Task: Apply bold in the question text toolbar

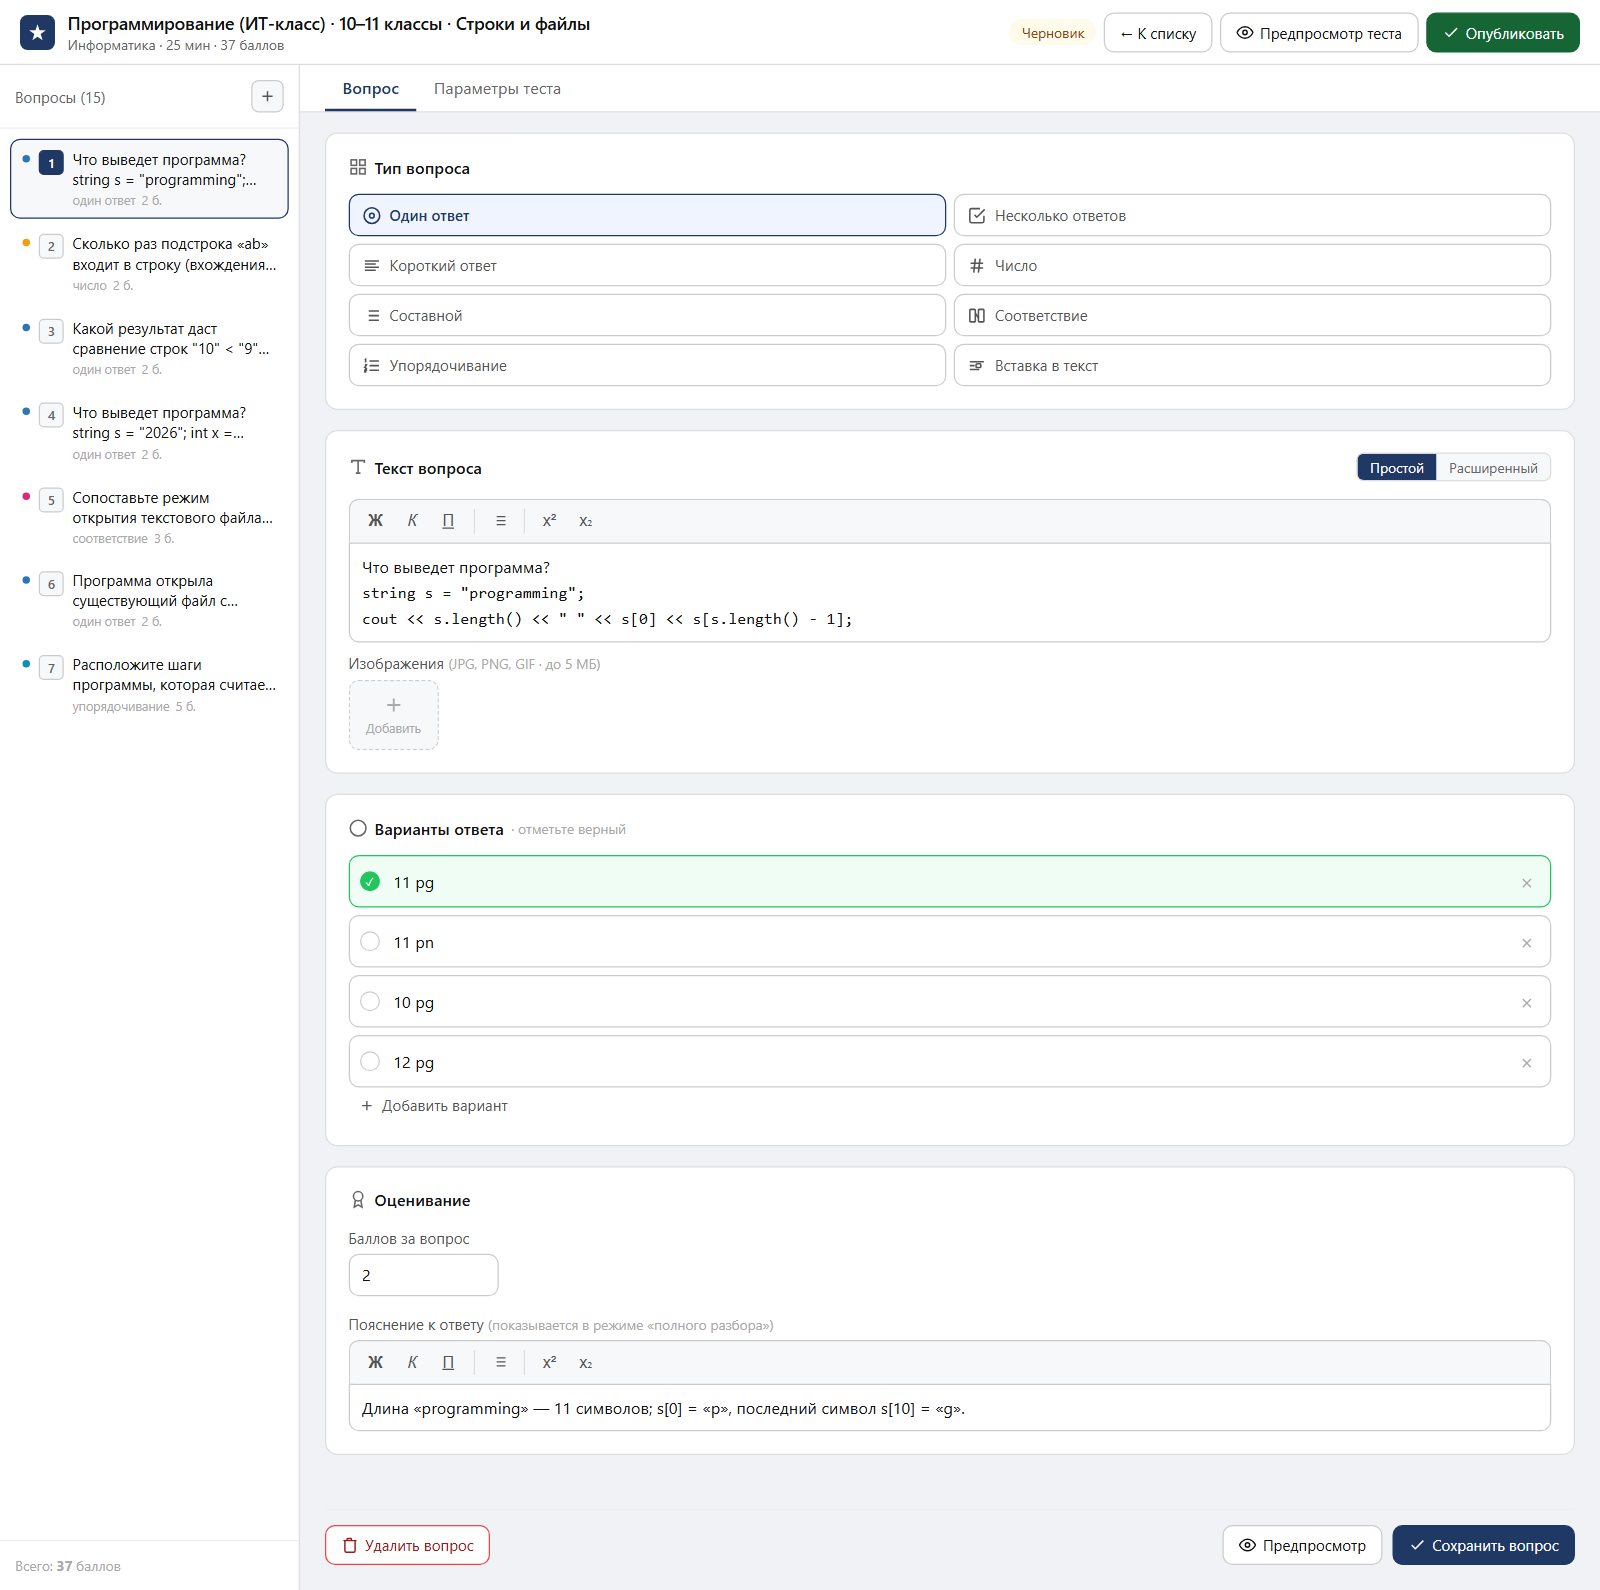Action: (376, 521)
